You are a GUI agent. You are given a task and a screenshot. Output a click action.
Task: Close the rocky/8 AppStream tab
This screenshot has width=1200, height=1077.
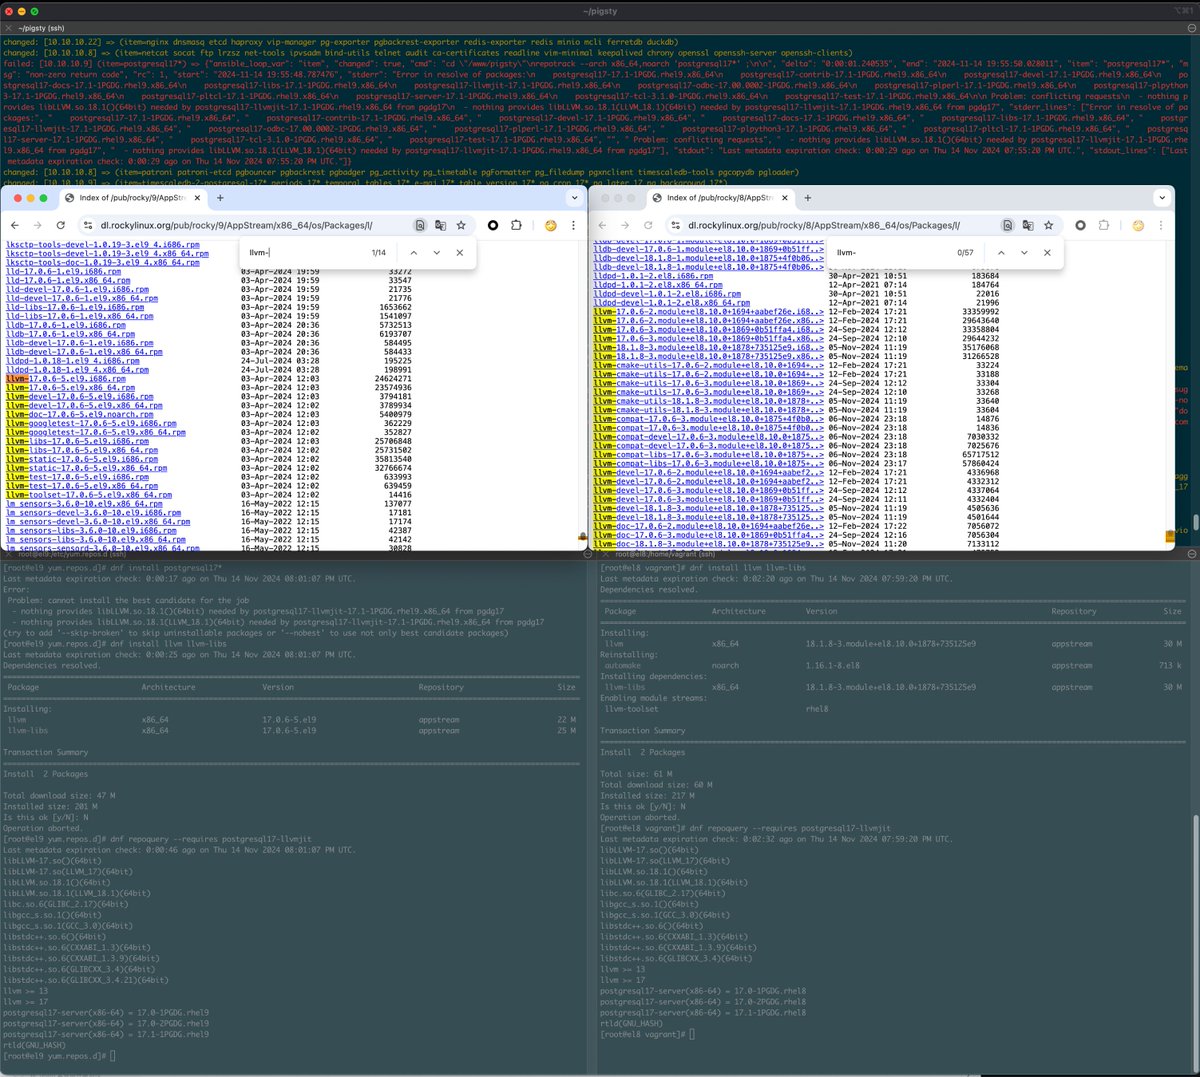(785, 198)
